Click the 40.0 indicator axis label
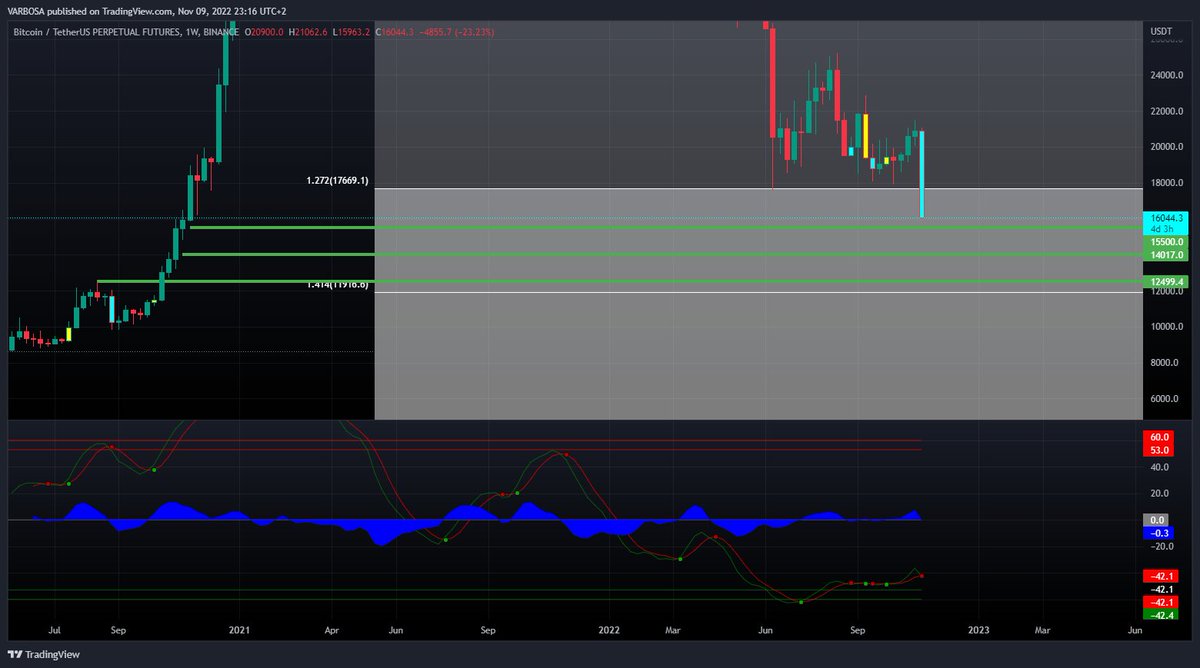Screen dimensions: 1200x668 (x=1161, y=467)
